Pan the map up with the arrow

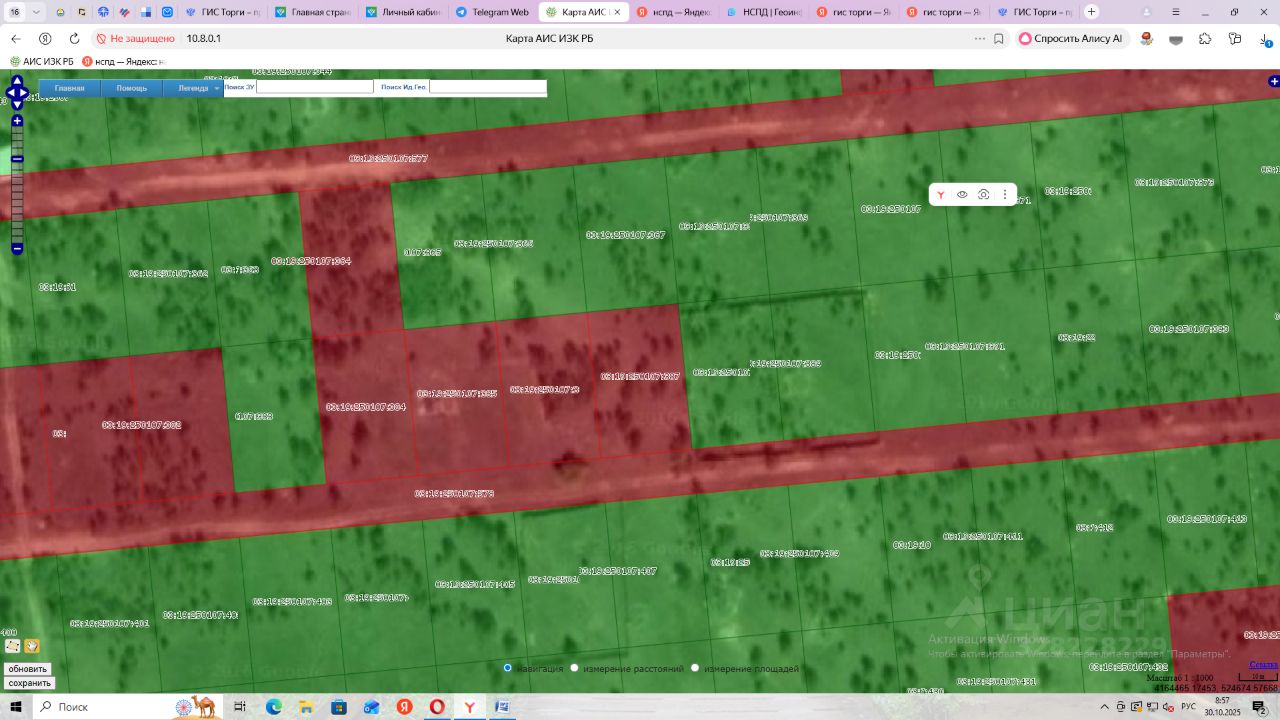[17, 81]
